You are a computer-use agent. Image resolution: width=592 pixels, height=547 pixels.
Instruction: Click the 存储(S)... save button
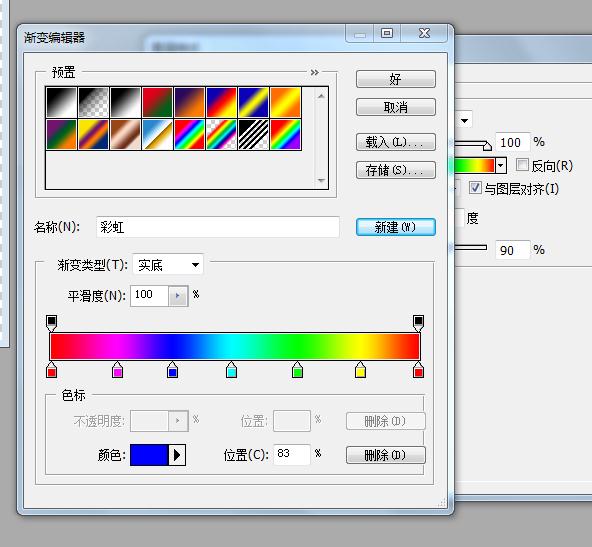pos(396,170)
